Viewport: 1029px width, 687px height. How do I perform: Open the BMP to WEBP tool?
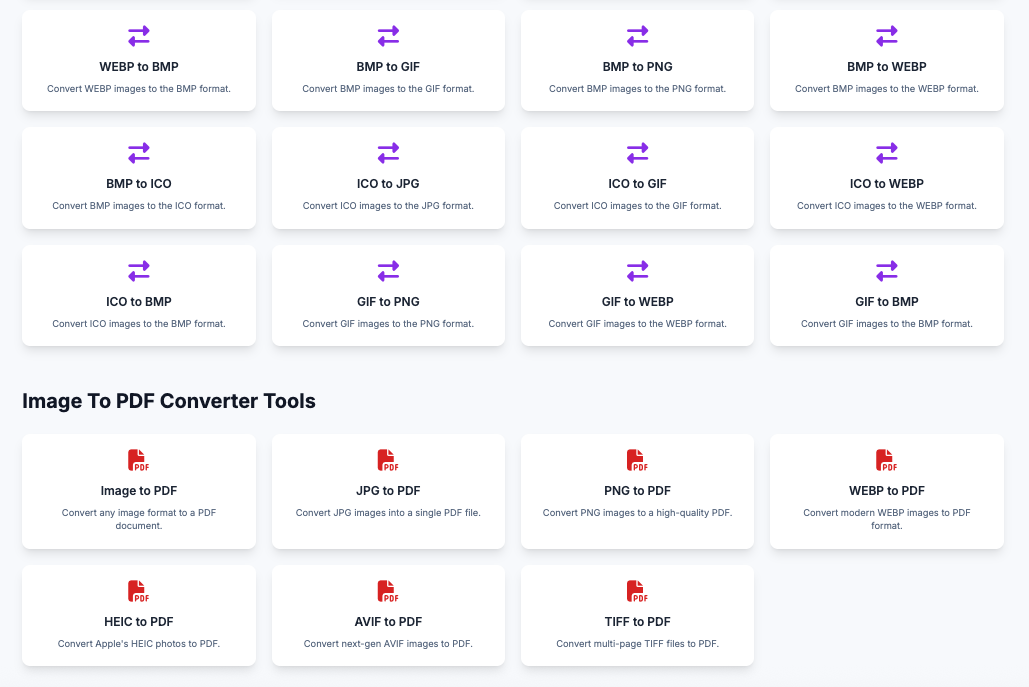pos(887,60)
